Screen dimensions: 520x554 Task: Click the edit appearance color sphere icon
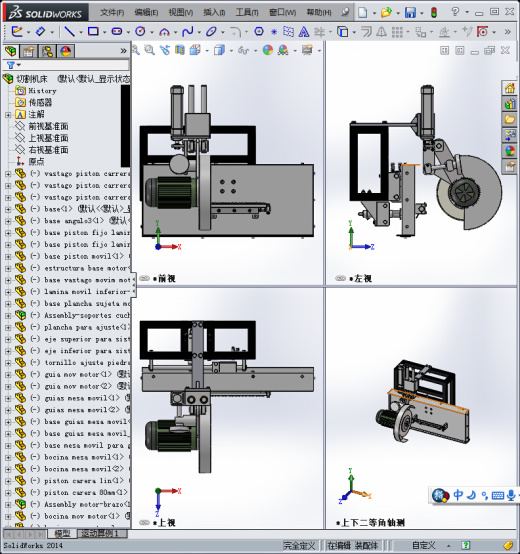click(268, 50)
